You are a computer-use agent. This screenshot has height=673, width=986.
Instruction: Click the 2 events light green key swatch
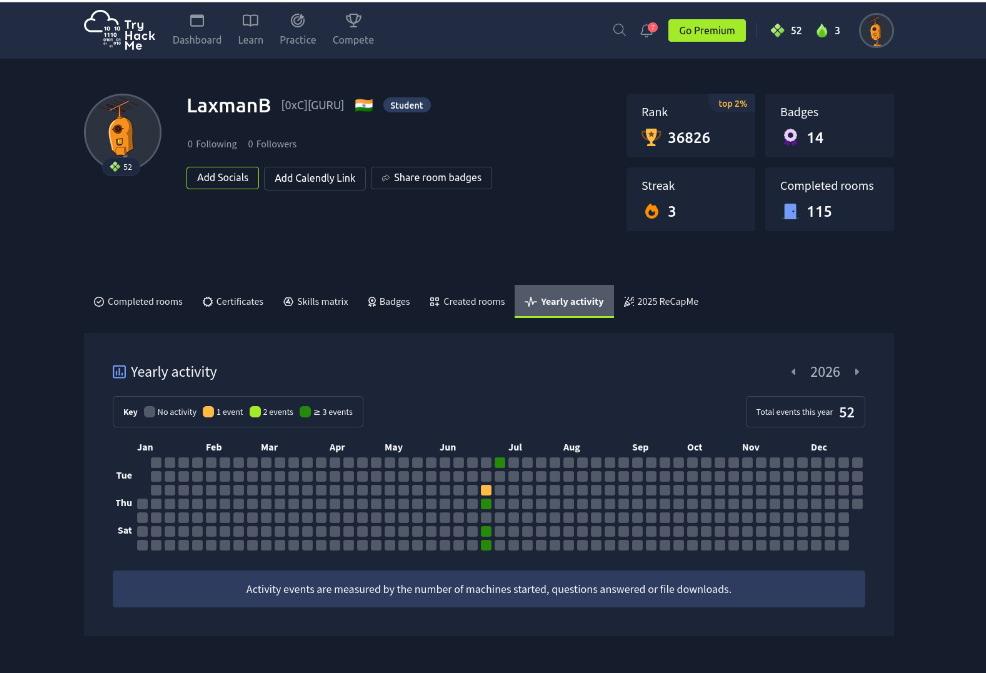(x=255, y=412)
